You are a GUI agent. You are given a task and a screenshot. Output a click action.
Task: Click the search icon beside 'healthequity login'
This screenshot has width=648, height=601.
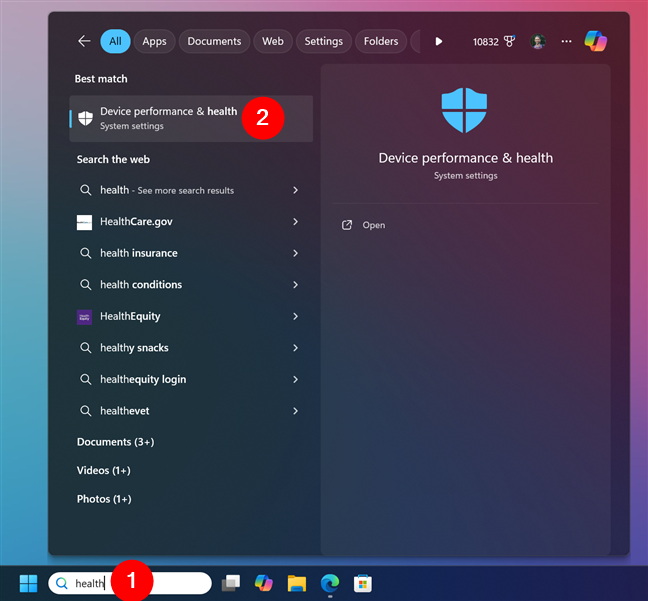(86, 379)
